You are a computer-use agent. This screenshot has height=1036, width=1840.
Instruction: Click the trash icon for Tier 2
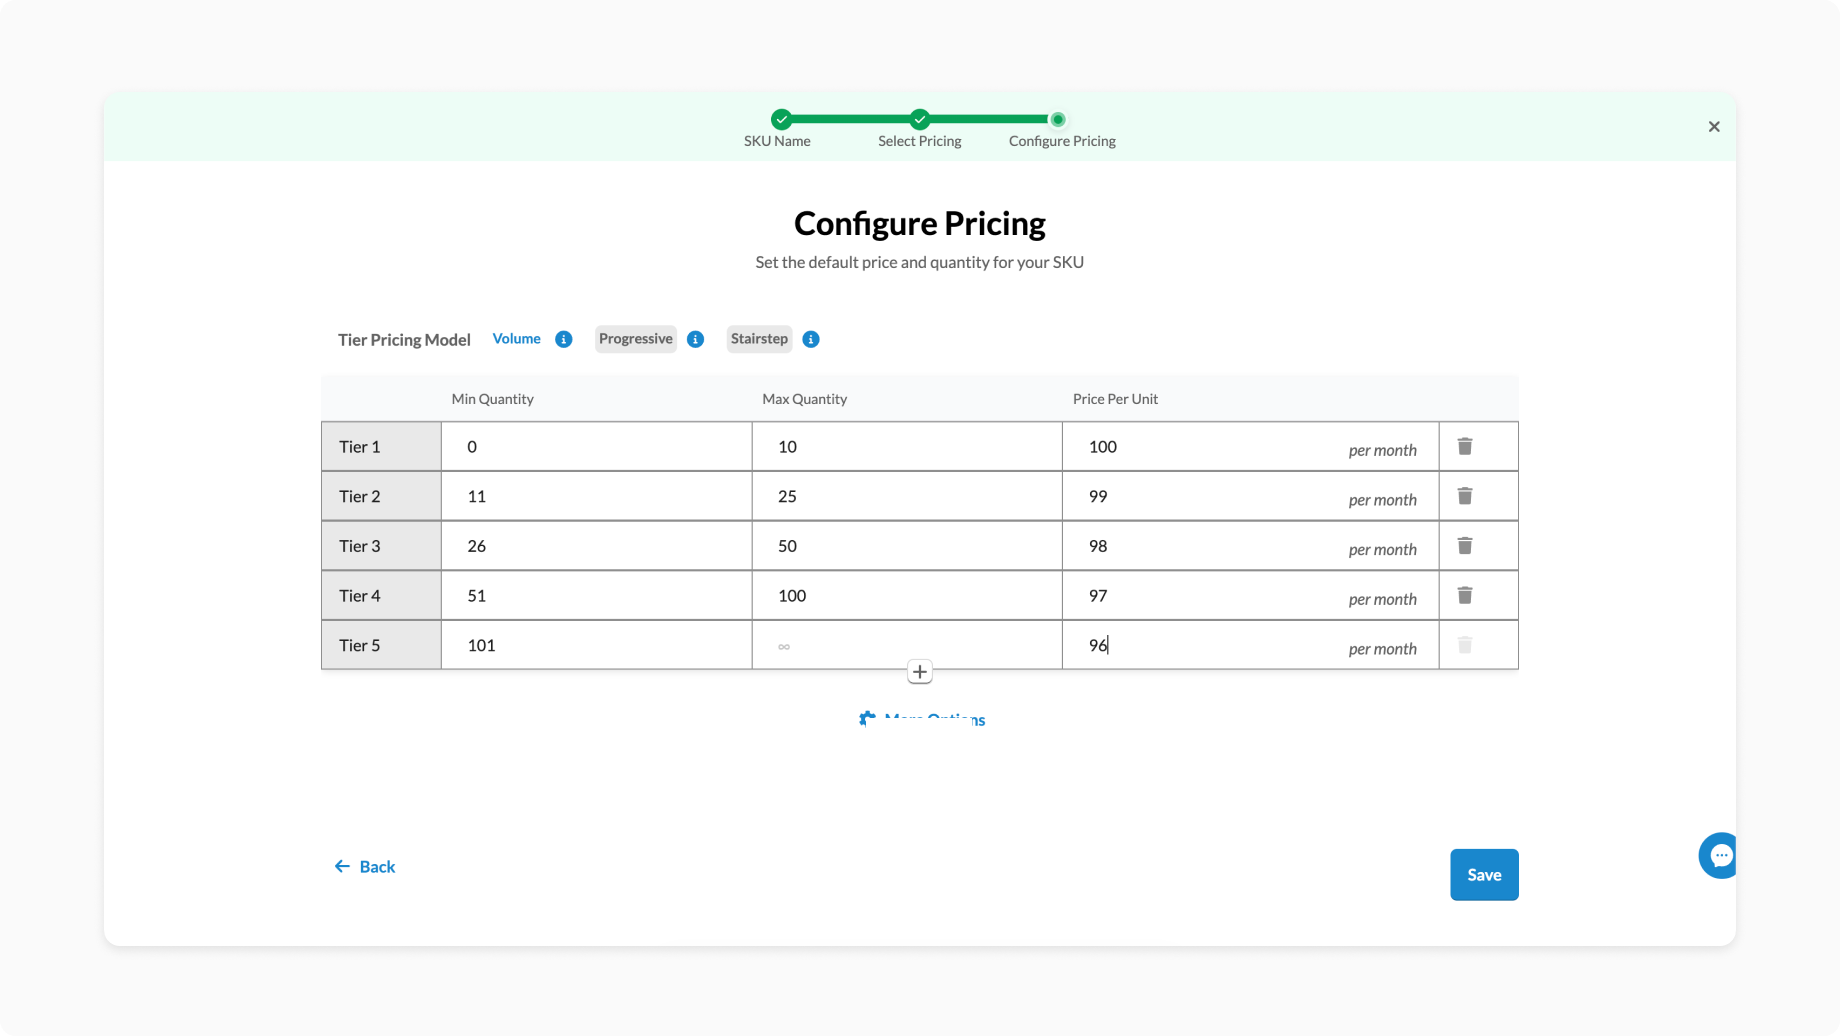(x=1464, y=496)
